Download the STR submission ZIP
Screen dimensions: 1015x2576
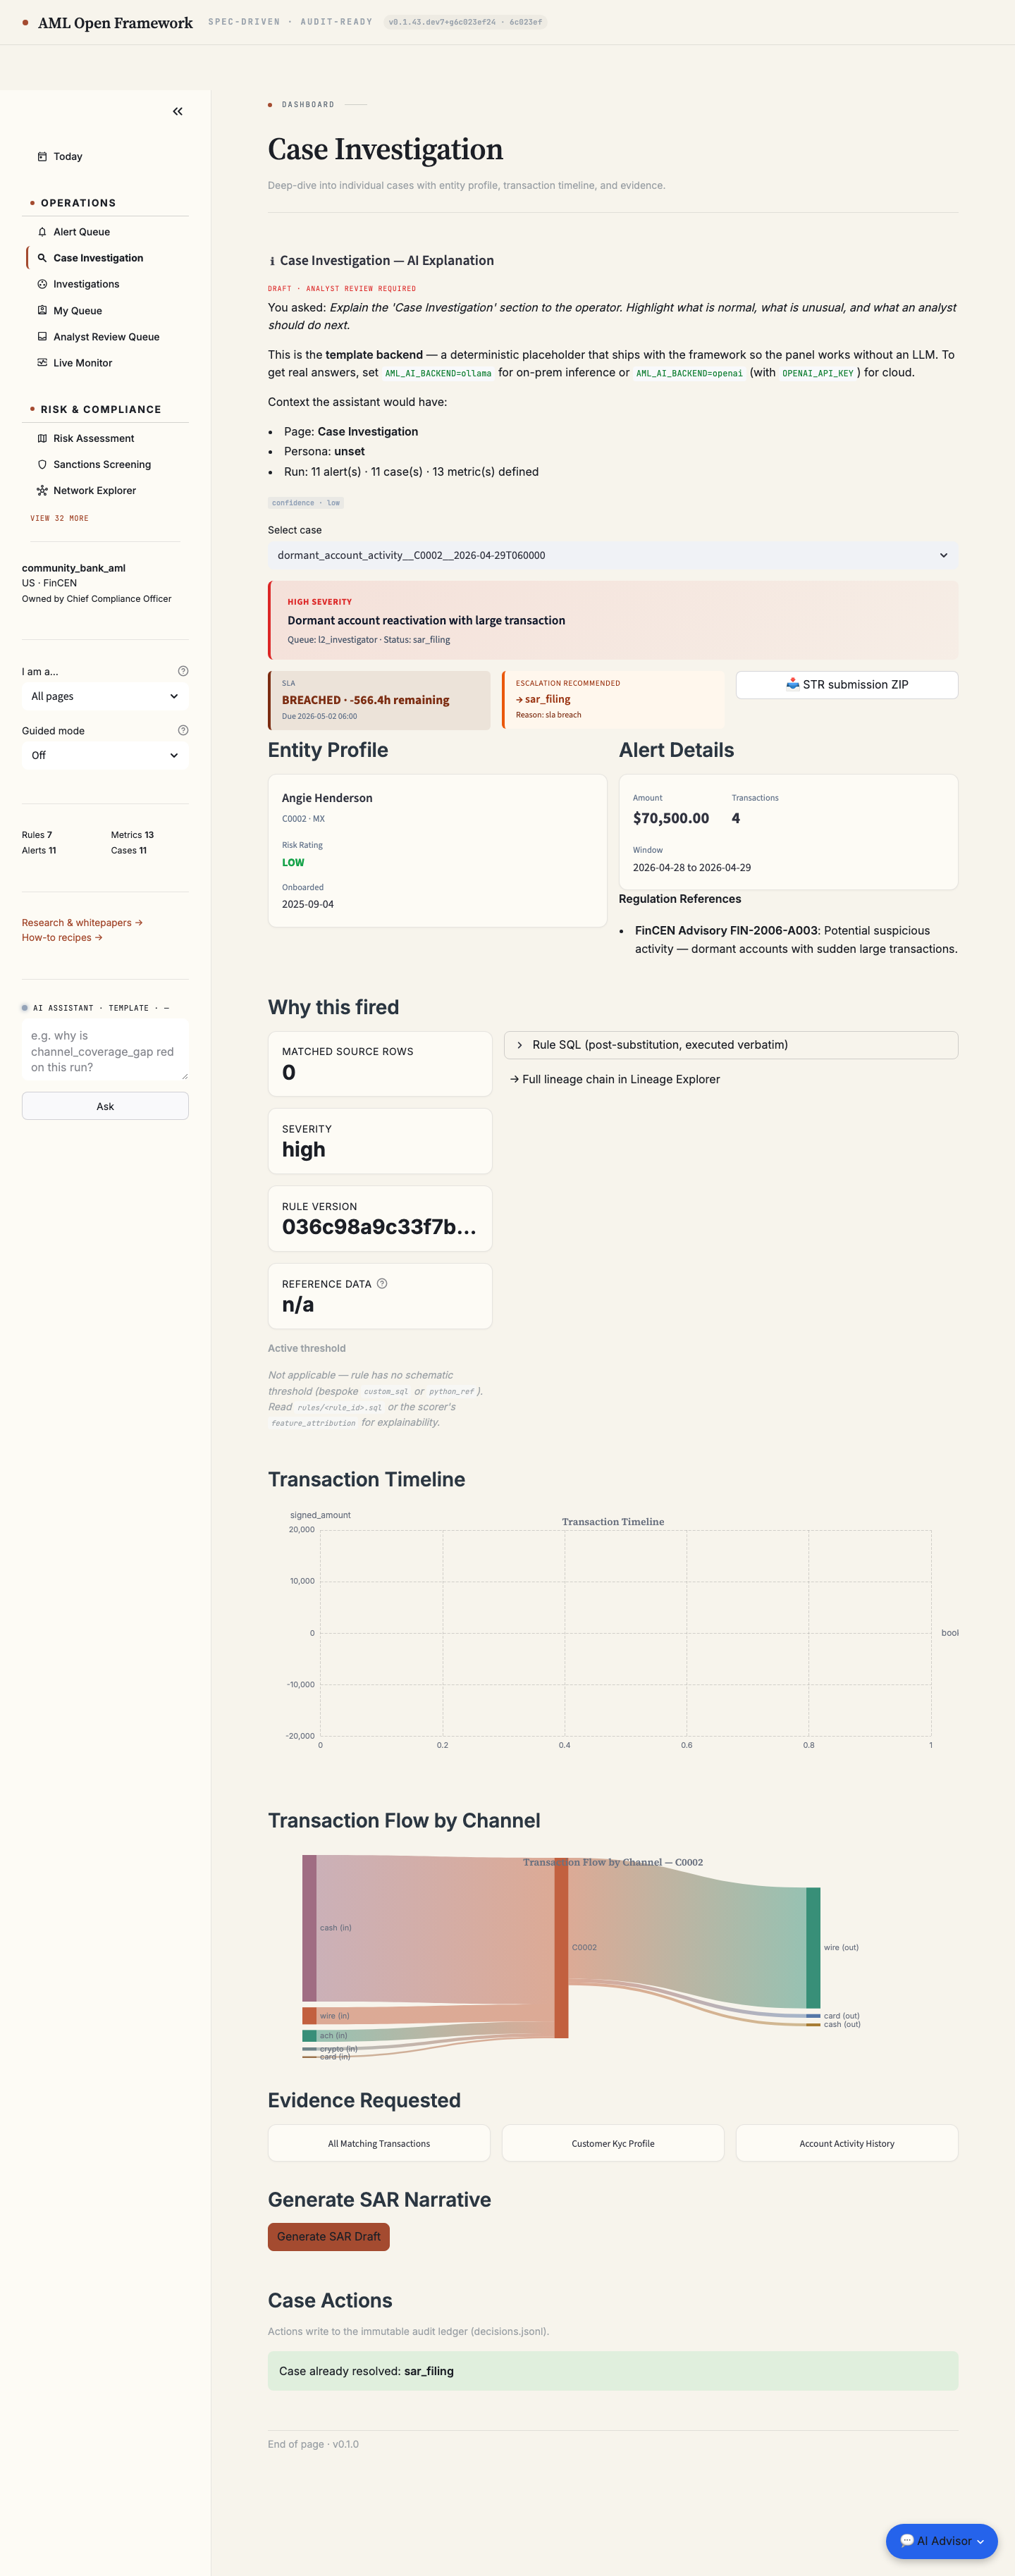point(847,685)
